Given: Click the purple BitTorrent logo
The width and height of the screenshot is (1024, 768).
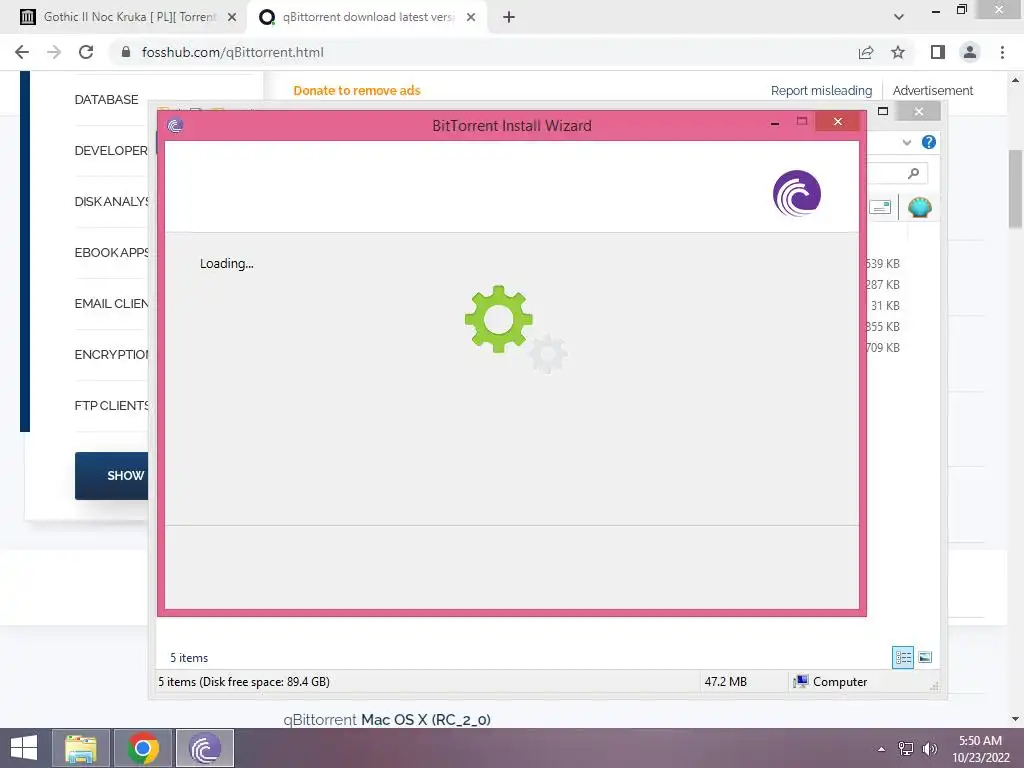Looking at the screenshot, I should [797, 193].
